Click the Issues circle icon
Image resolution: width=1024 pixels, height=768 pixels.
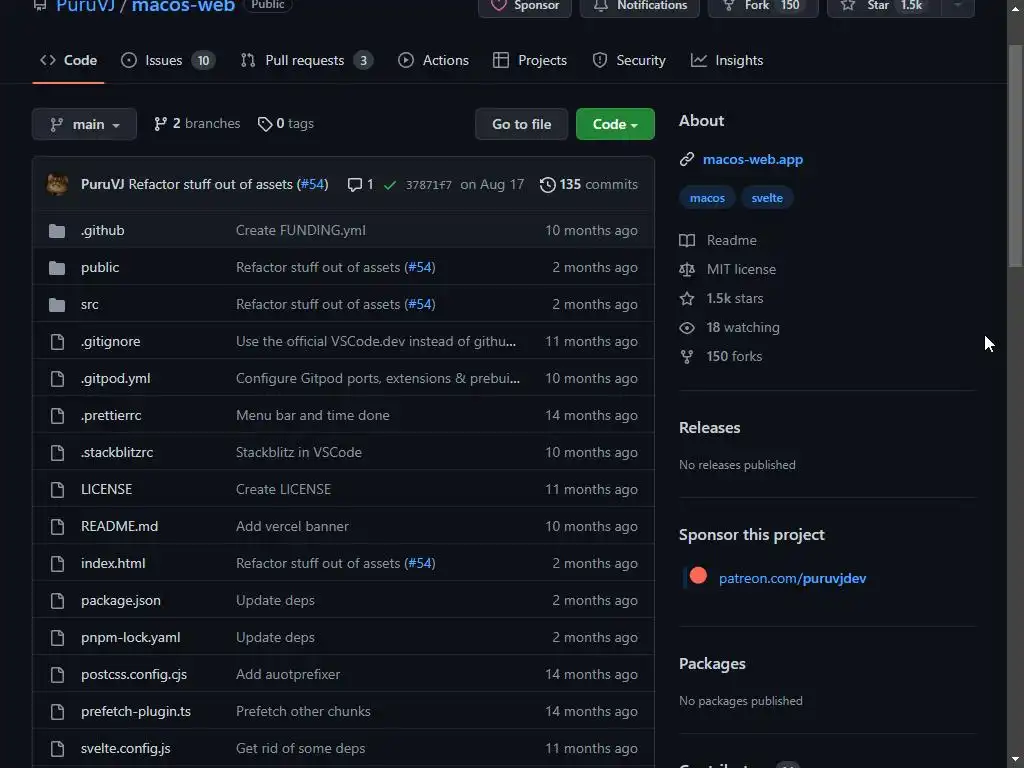click(x=129, y=60)
